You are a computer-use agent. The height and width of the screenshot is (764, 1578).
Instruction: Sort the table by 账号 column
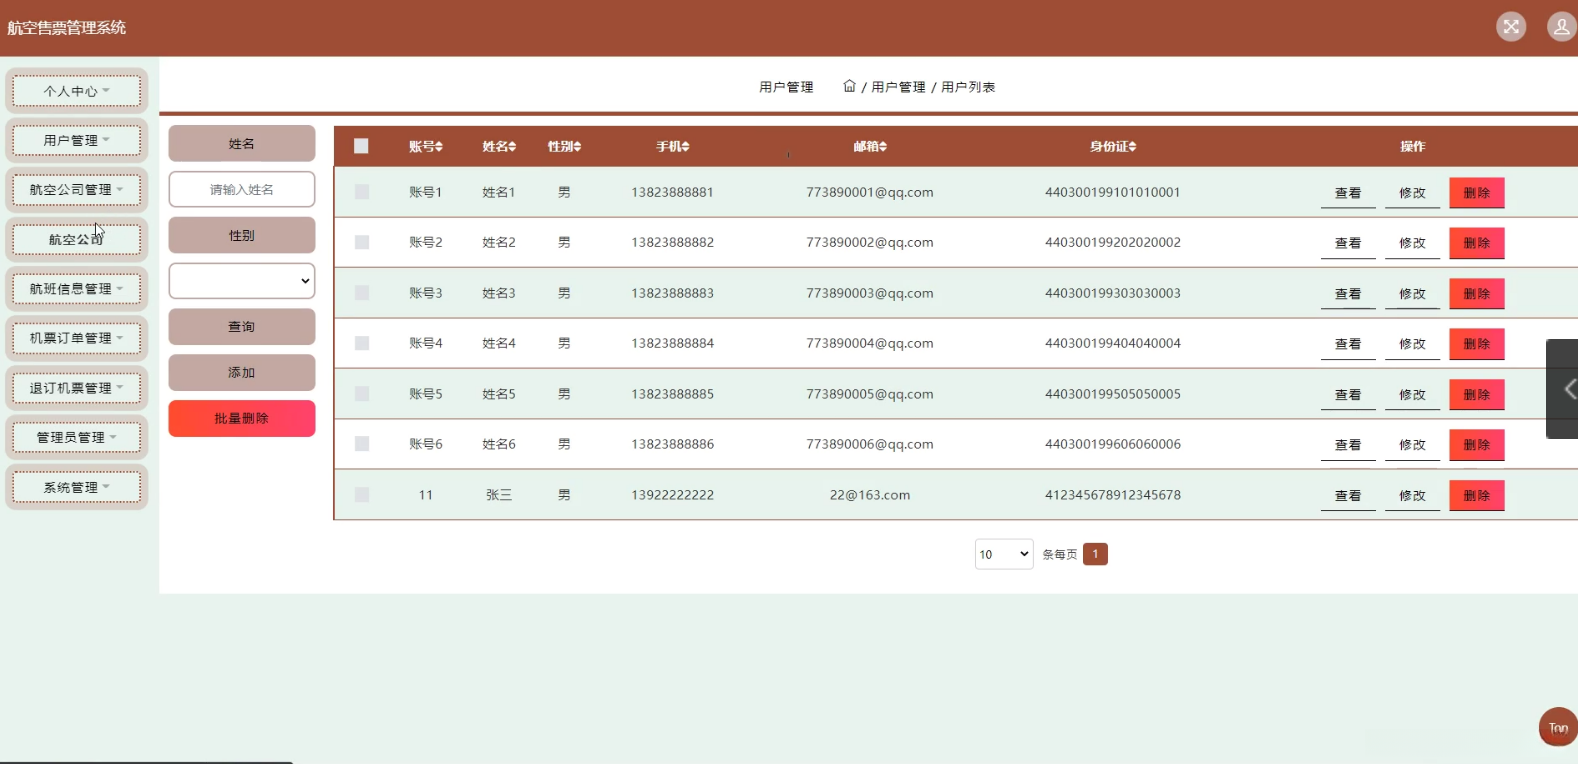pos(426,147)
